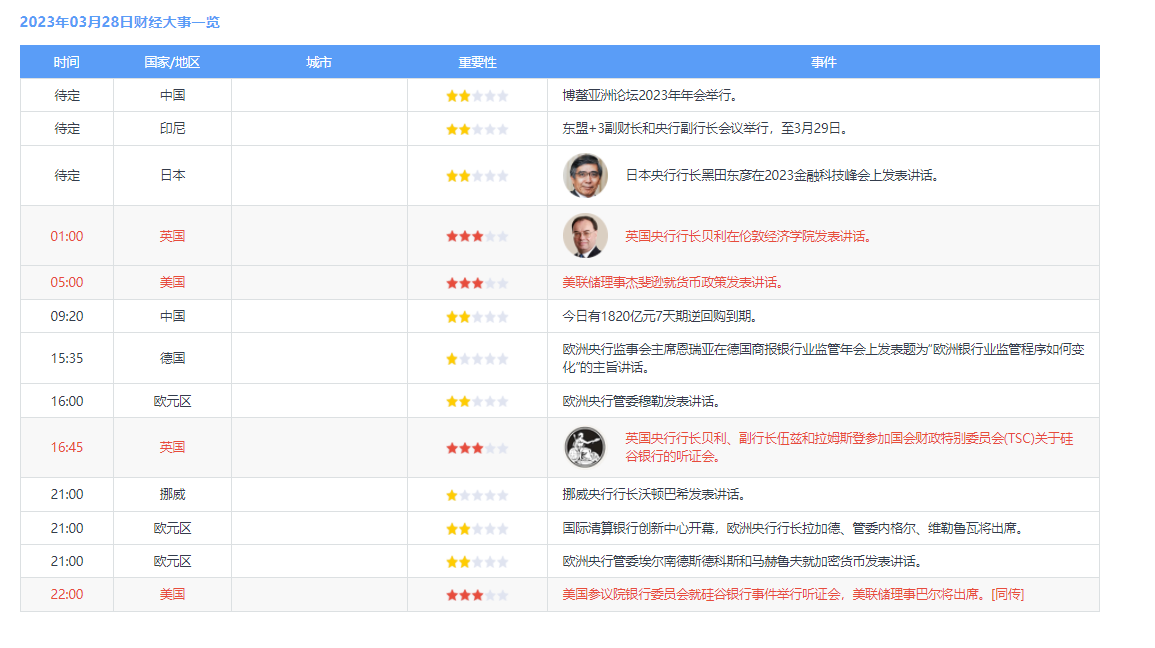
Task: Click the 16:00 time cell
Action: click(66, 401)
